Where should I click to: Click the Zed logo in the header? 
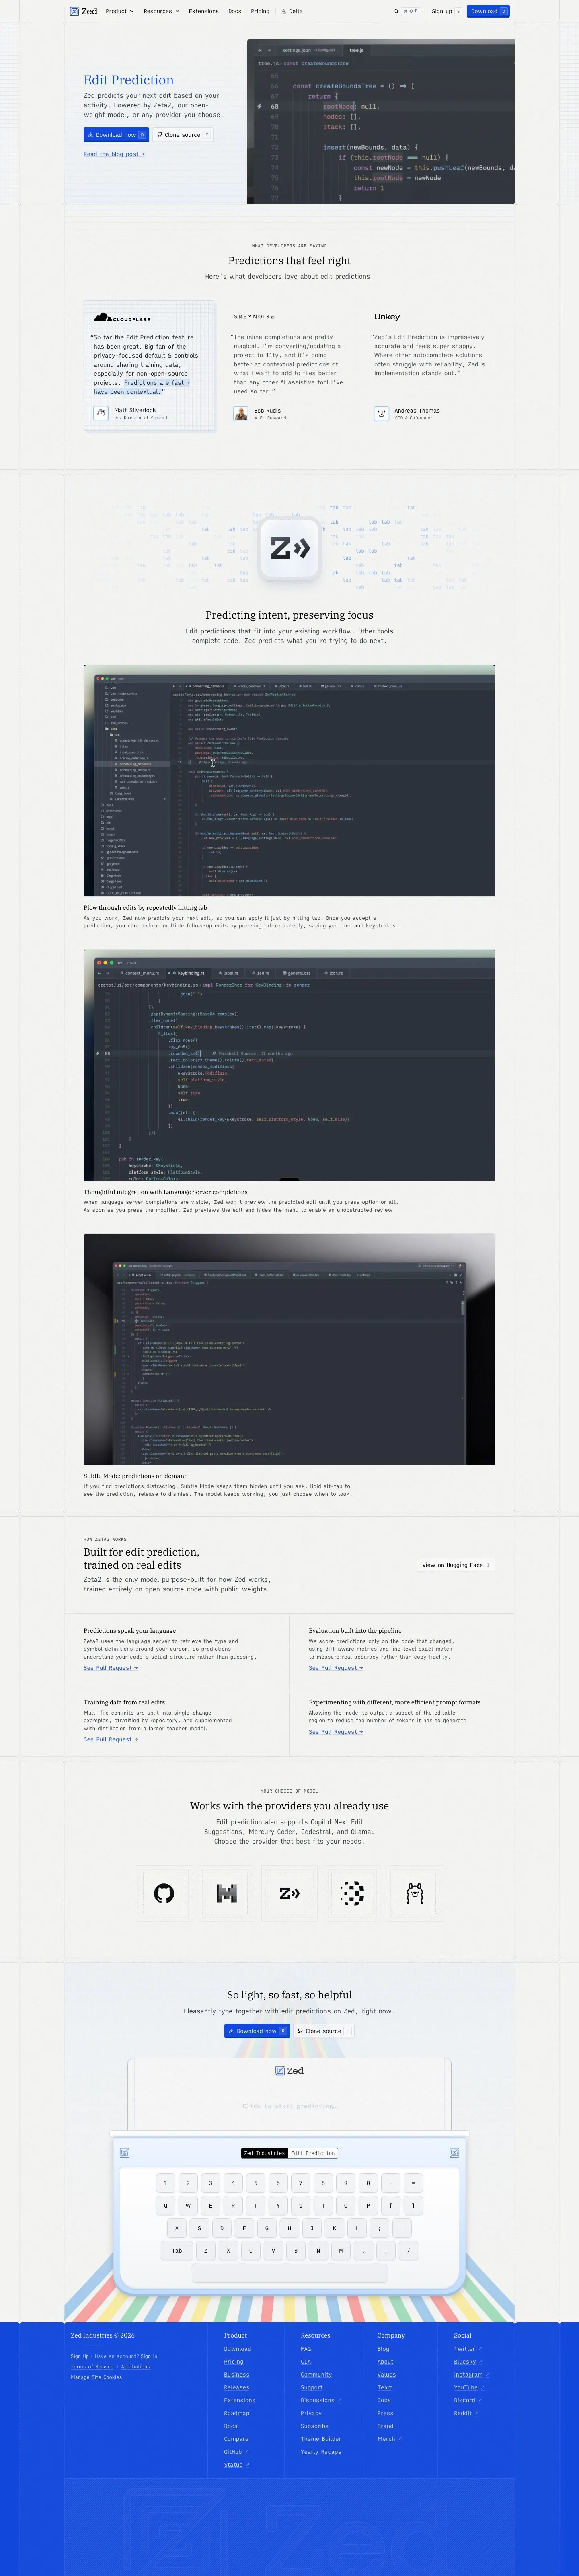click(x=84, y=11)
